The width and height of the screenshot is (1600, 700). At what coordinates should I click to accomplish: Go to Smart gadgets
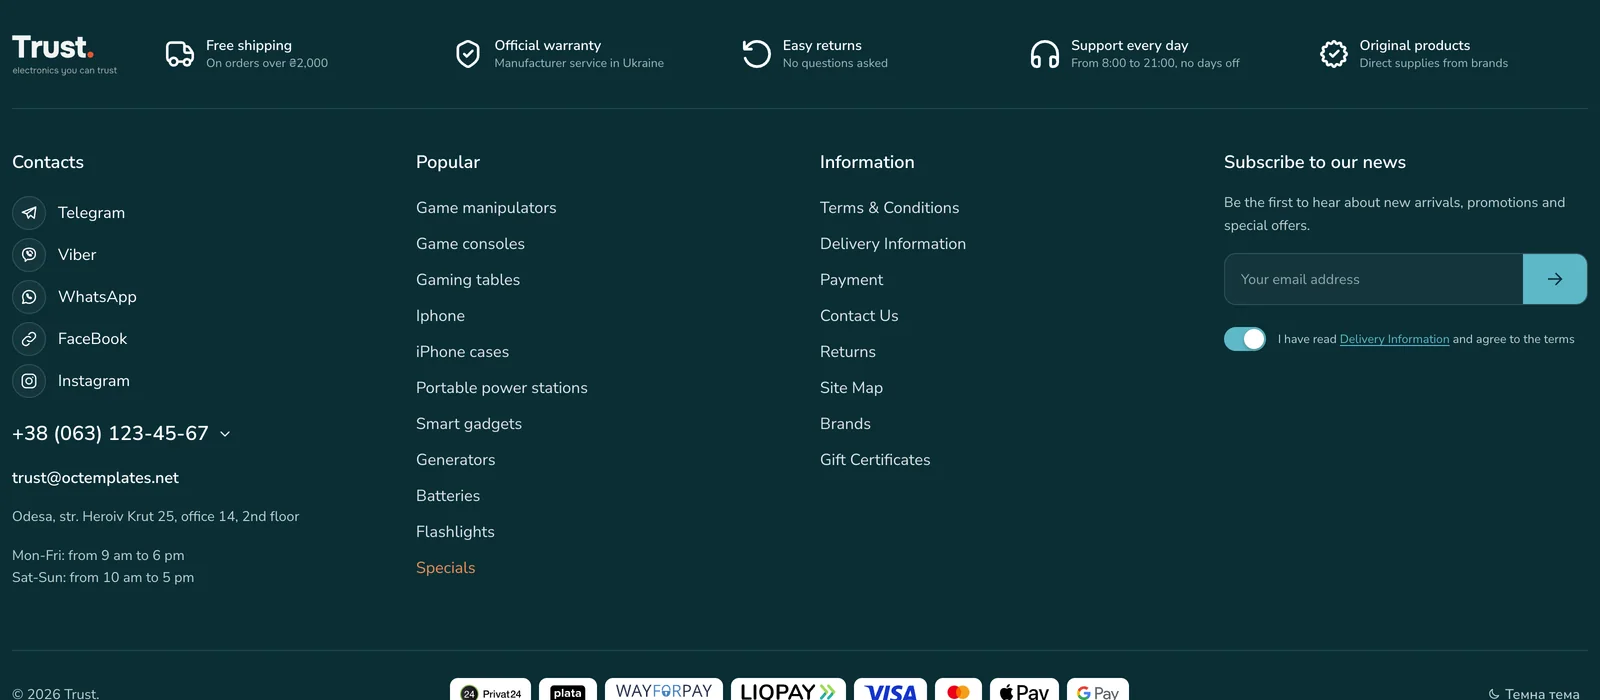469,424
